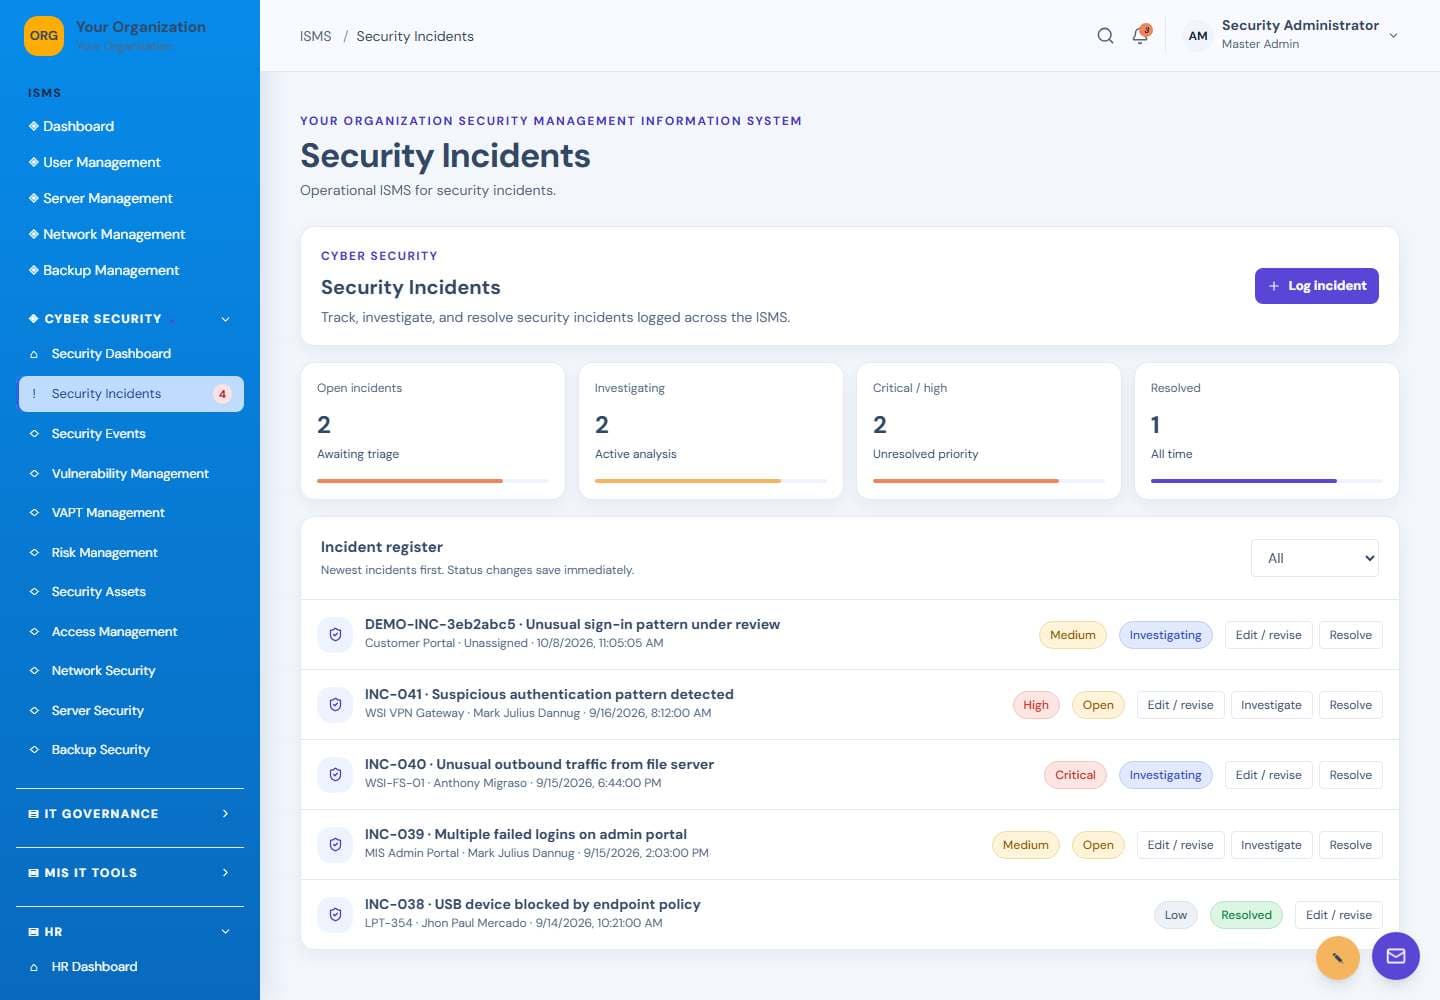Click Investigate for INC-041
The image size is (1440, 1000).
click(x=1271, y=705)
